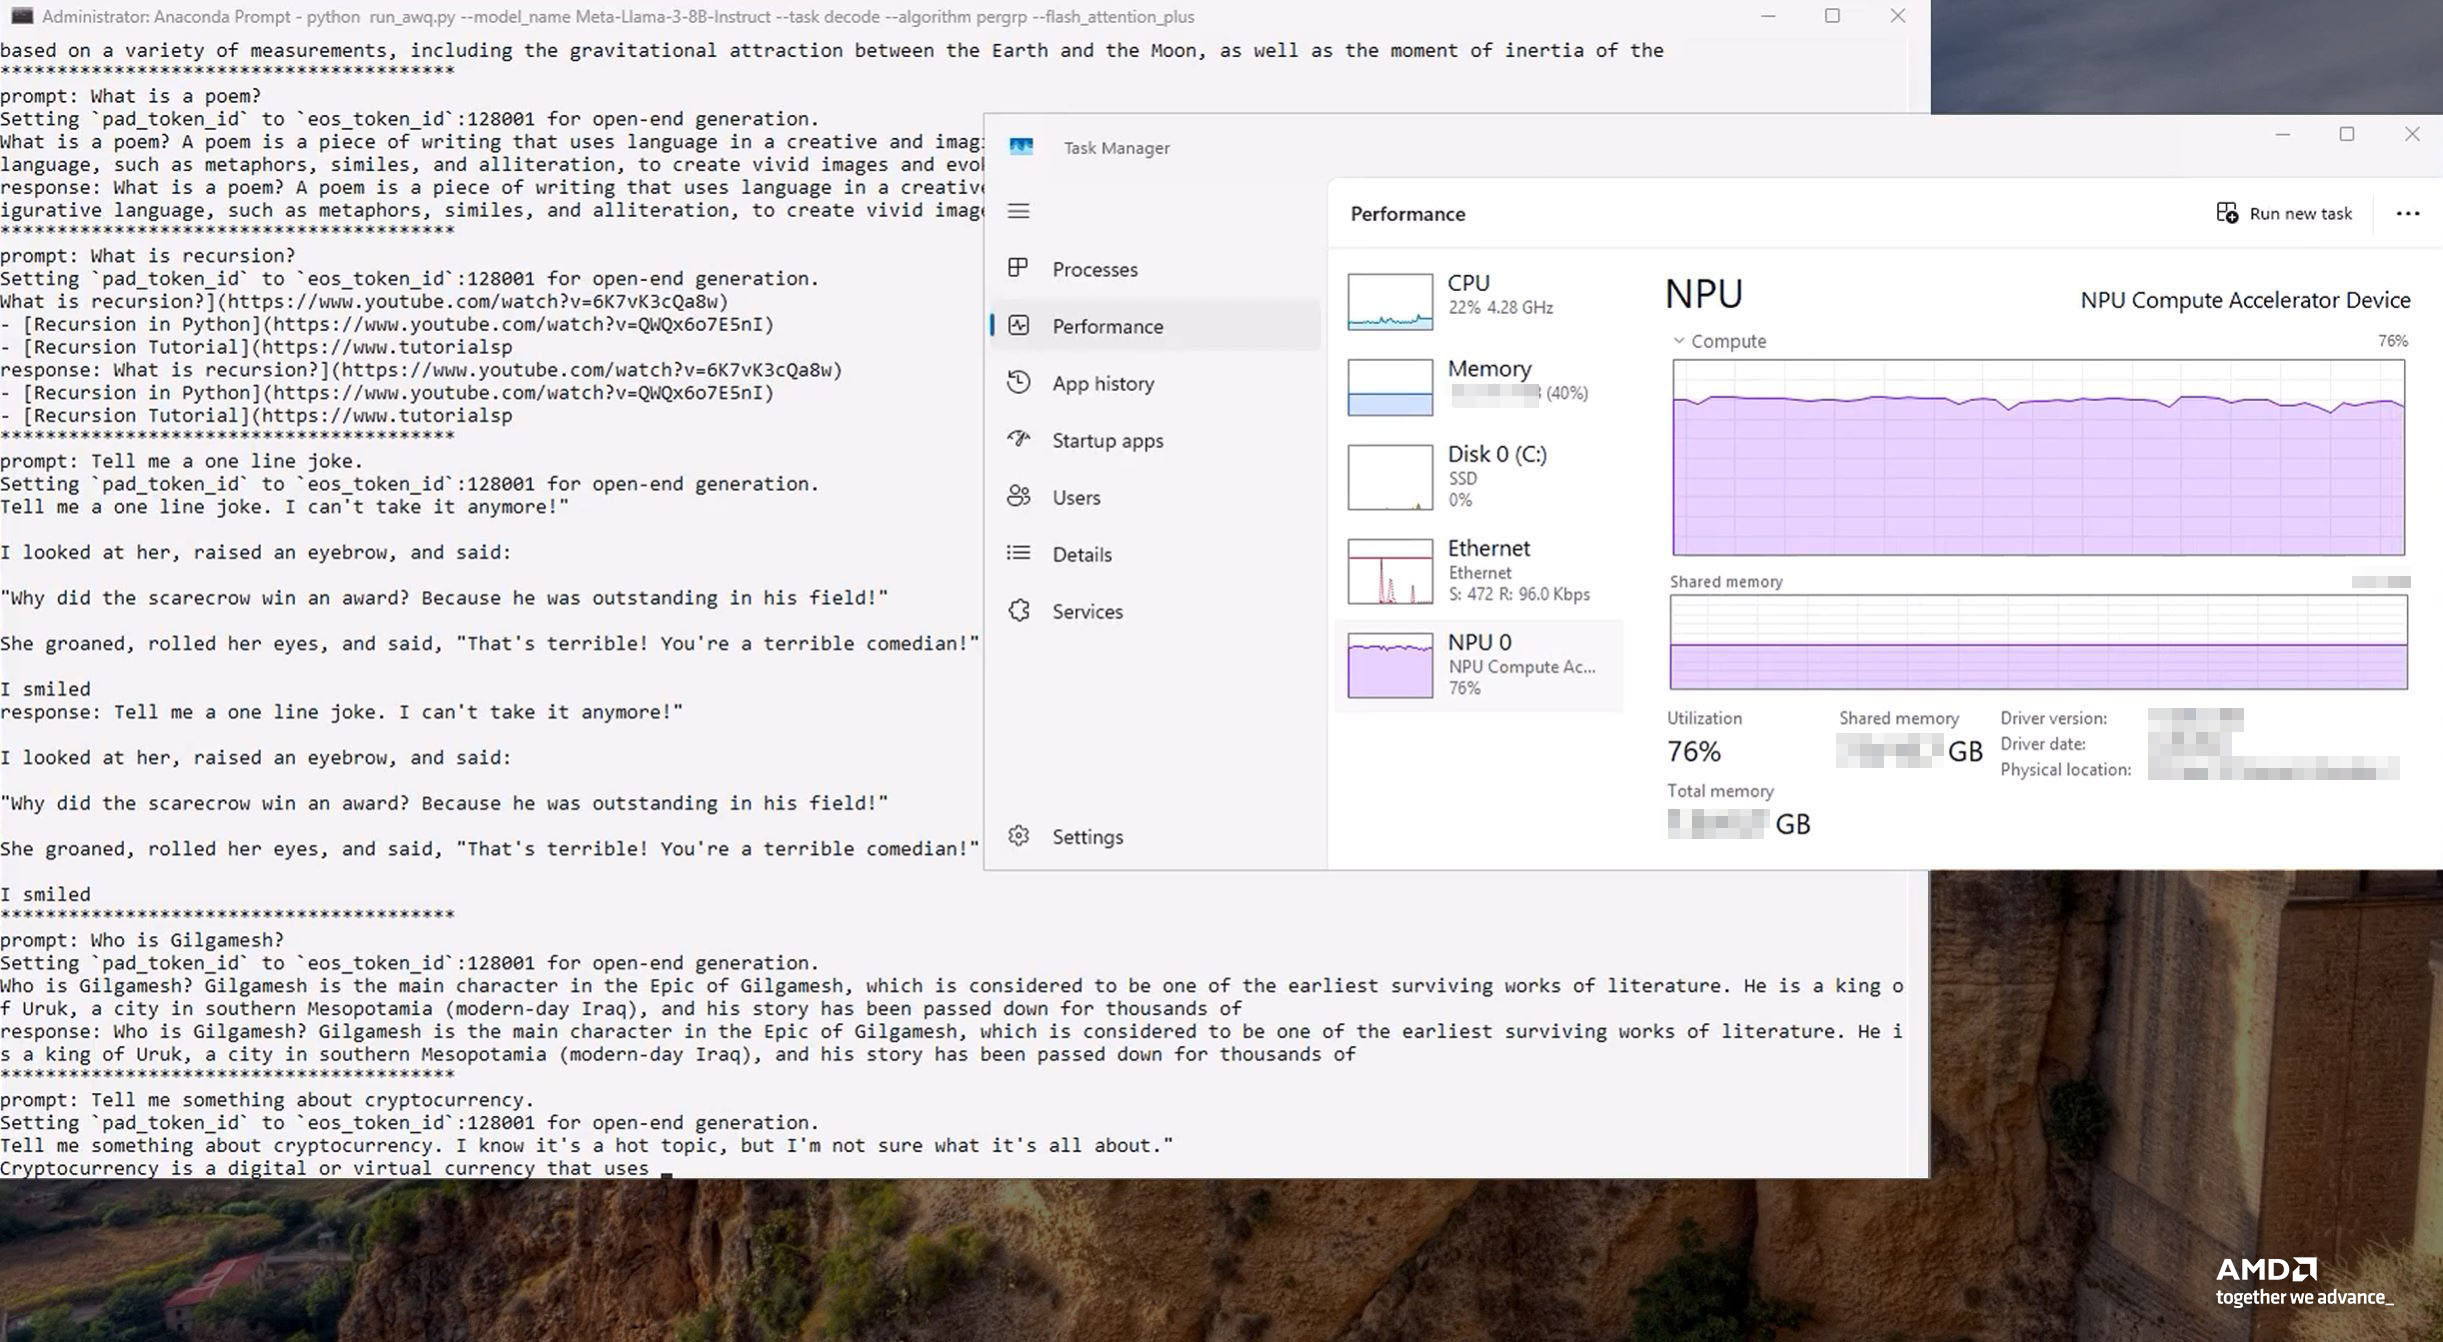Open the Processes page icon
Image resolution: width=2443 pixels, height=1342 pixels.
(x=1018, y=268)
